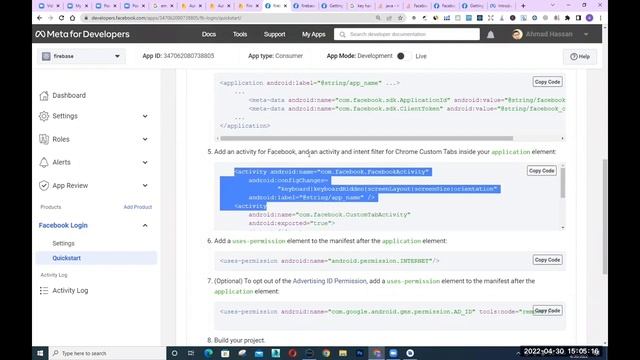The height and width of the screenshot is (360, 640).
Task: Click the Dashboard home icon
Action: 44,96
